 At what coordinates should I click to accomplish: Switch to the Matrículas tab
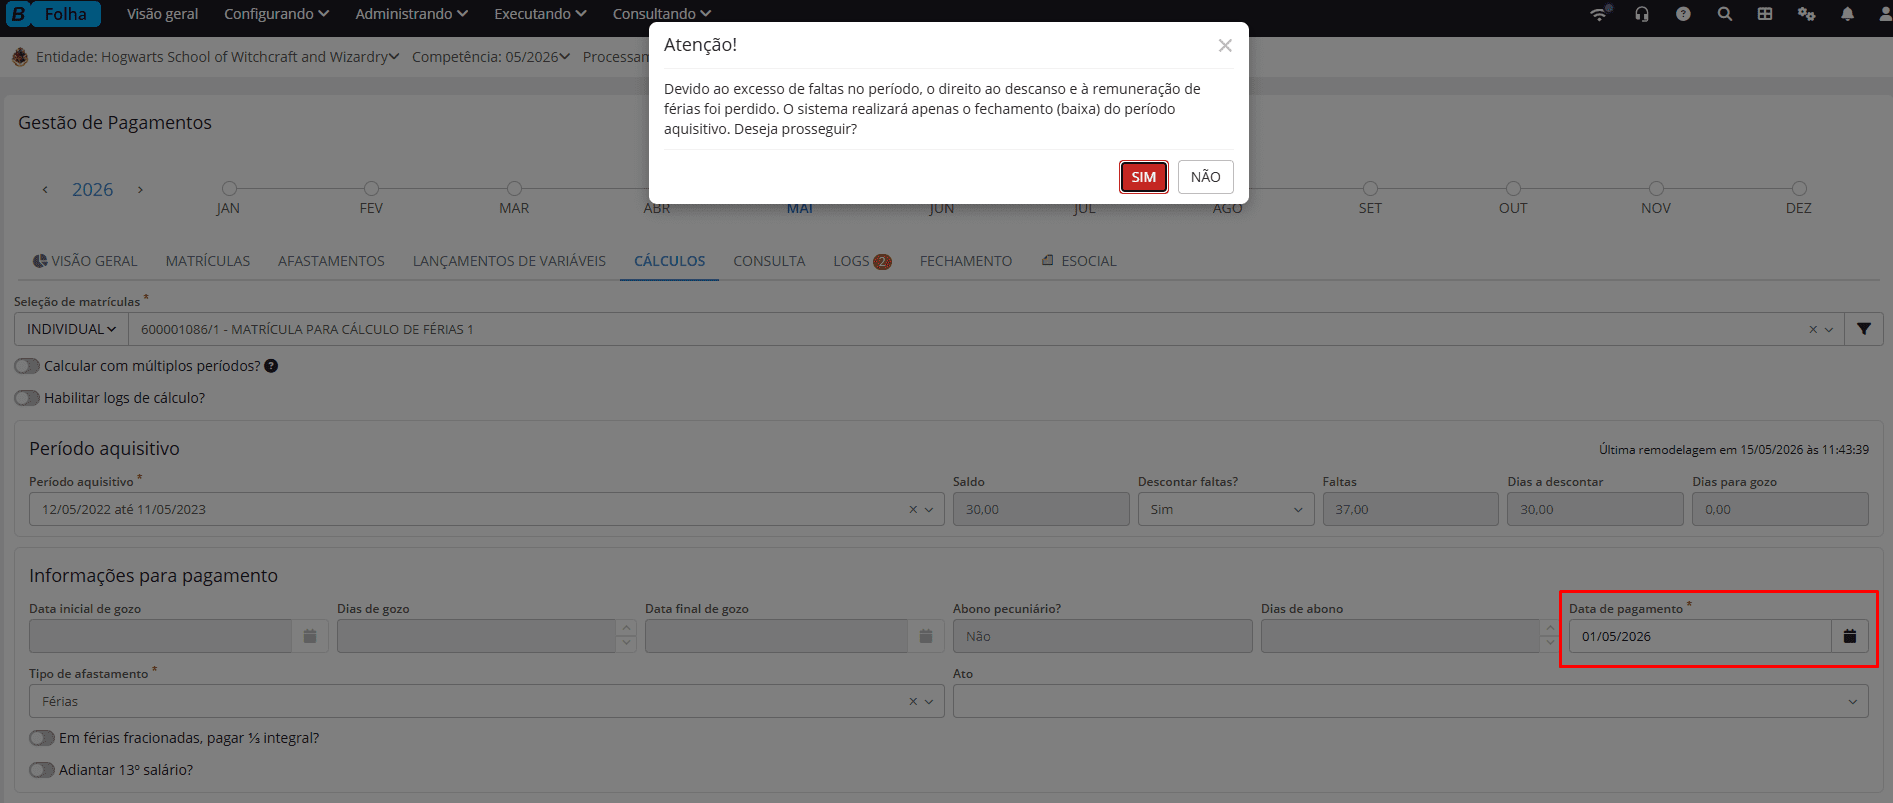(x=208, y=261)
